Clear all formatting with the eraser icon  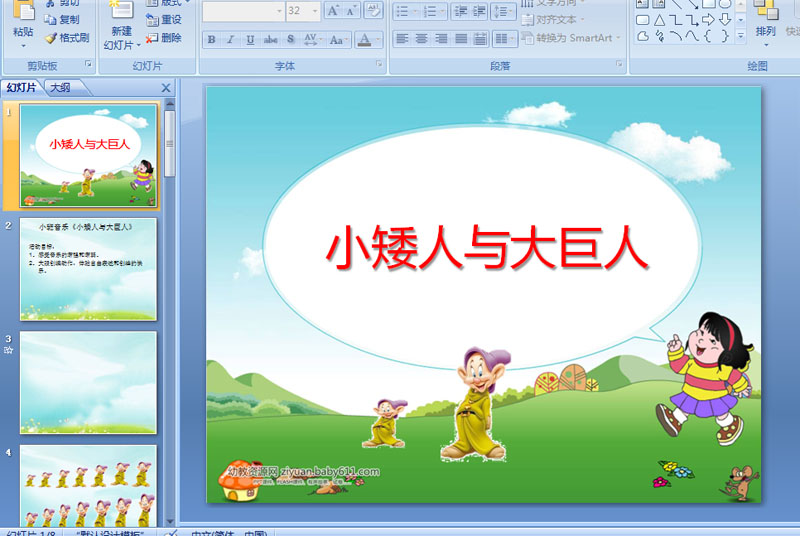[x=373, y=10]
